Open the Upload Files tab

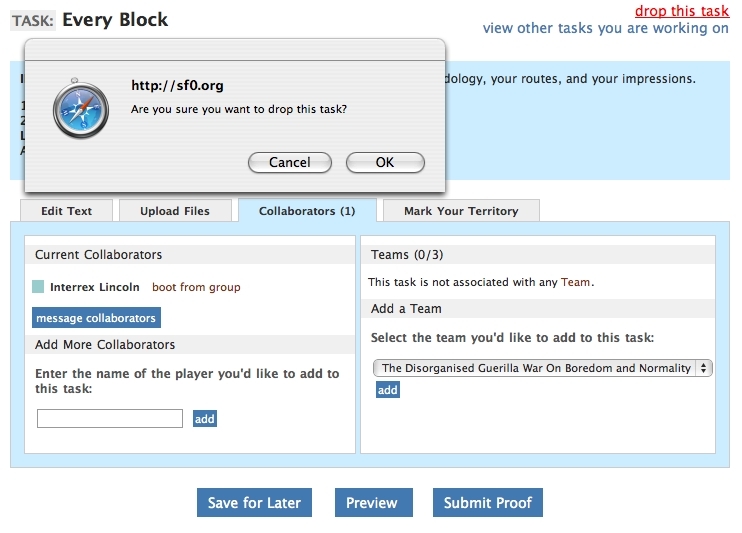coord(175,211)
